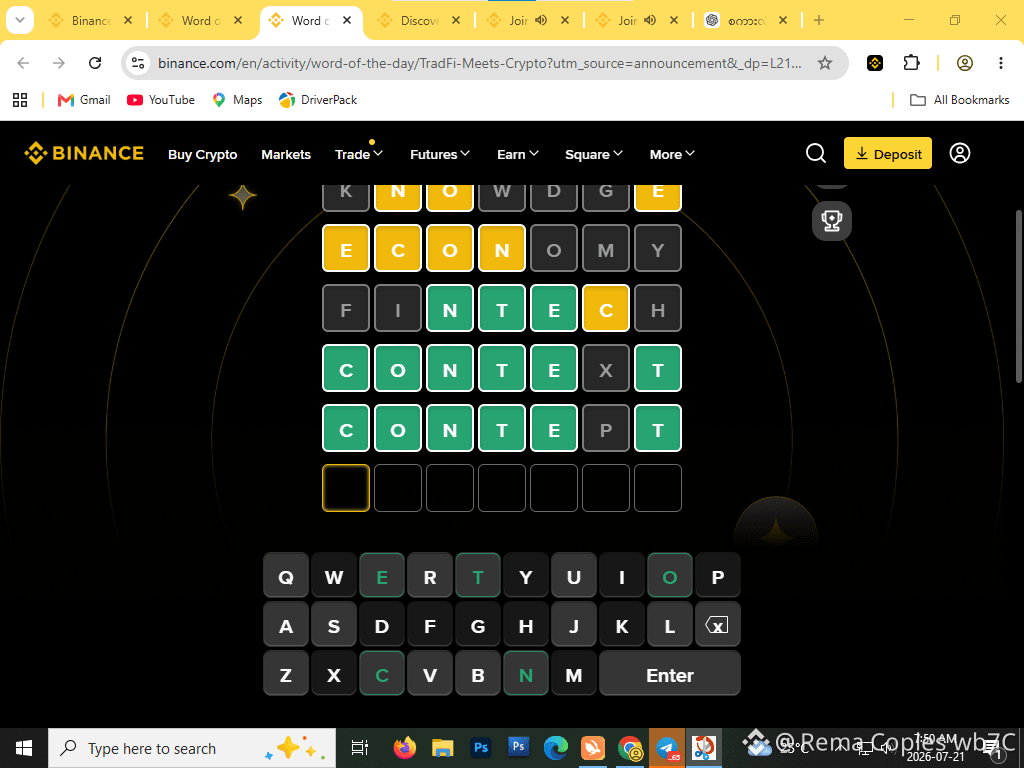Screen dimensions: 1024x768
Task: Expand the Trade dropdown menu
Action: 359,154
